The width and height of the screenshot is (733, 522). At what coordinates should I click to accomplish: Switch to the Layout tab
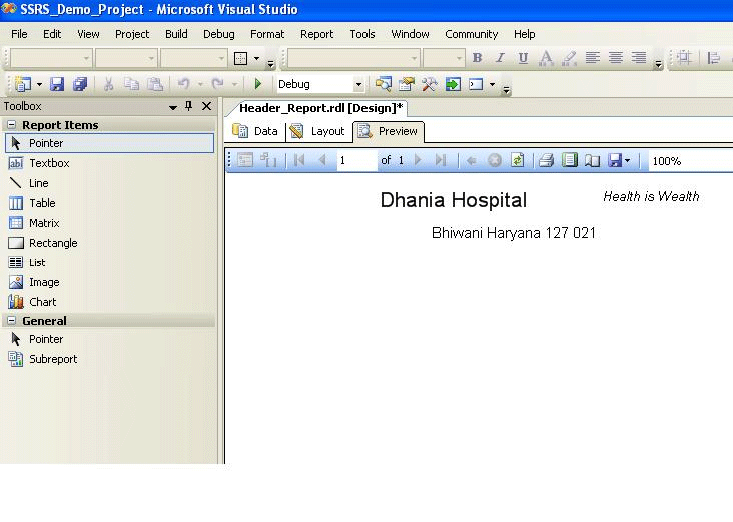[x=317, y=131]
